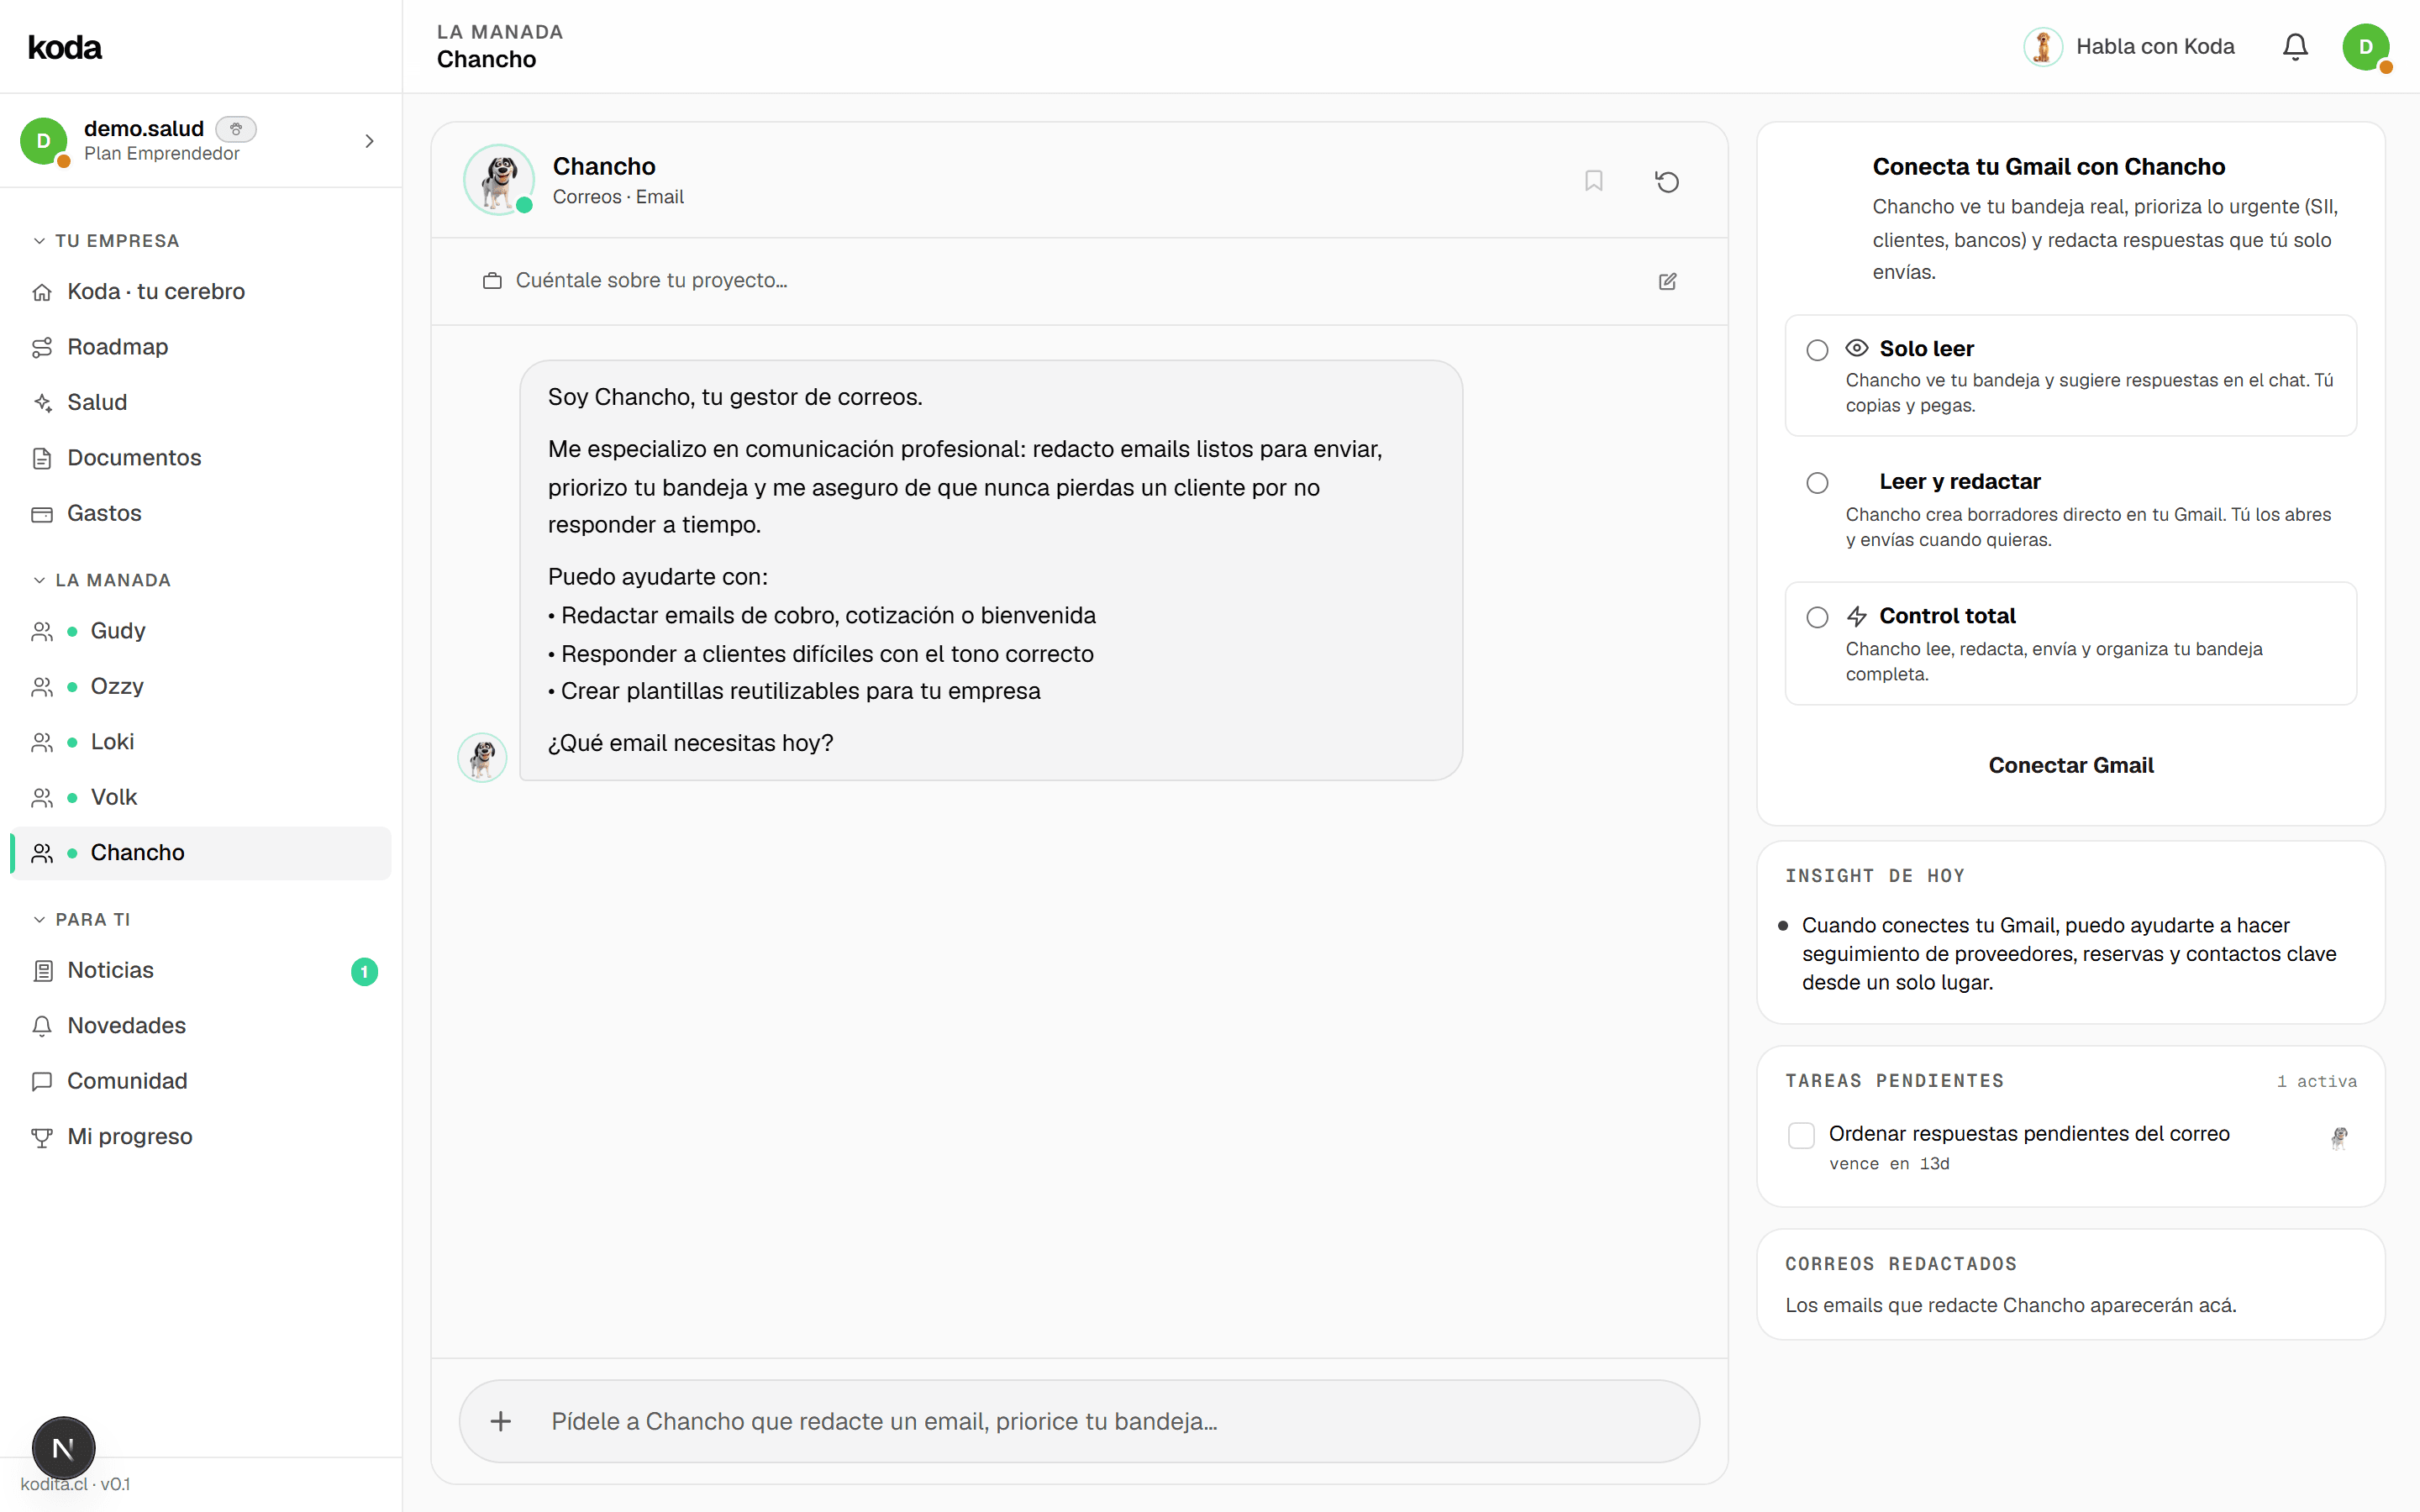Click the Roadmap route icon
The image size is (2420, 1512).
(42, 347)
